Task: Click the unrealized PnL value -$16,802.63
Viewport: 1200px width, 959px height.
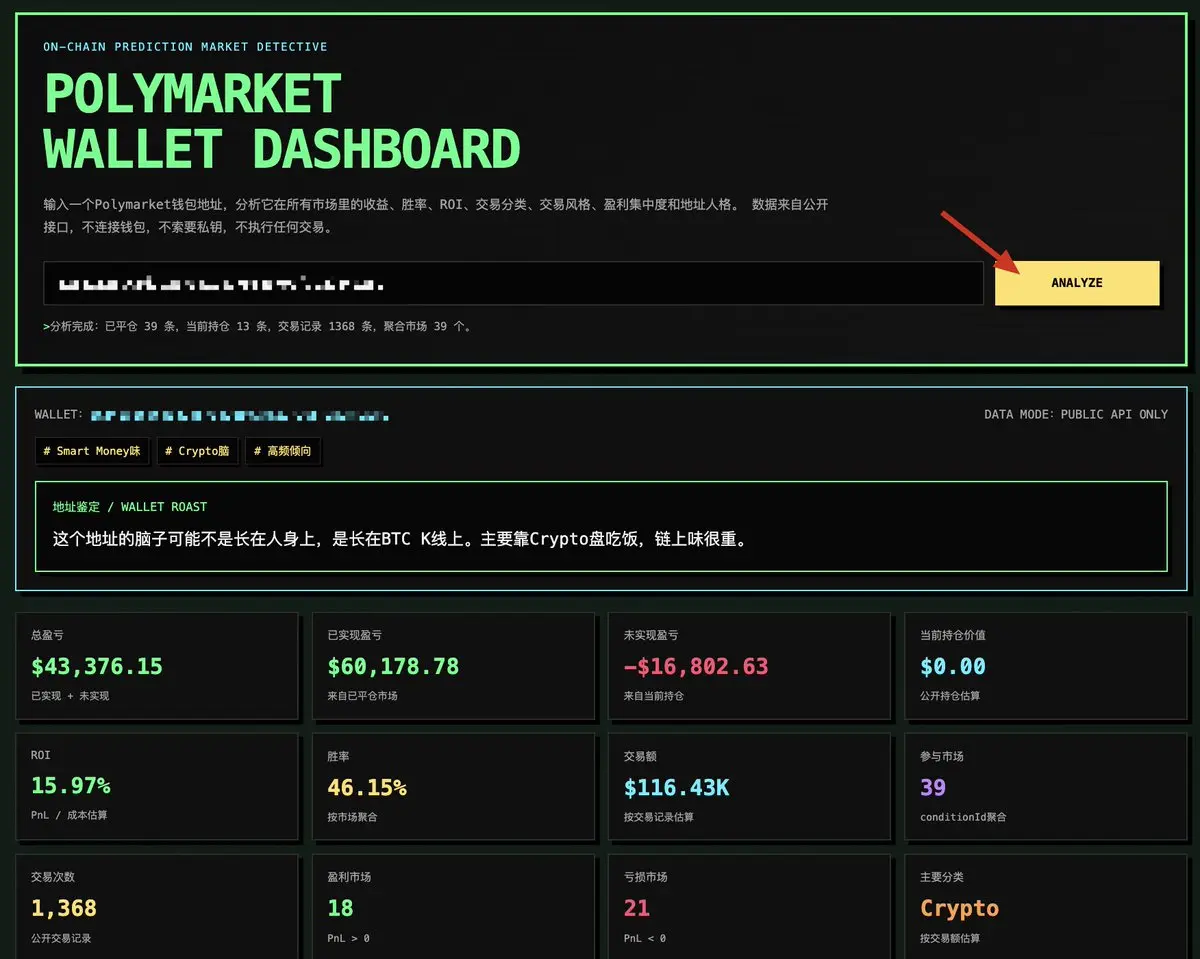Action: pyautogui.click(x=696, y=666)
